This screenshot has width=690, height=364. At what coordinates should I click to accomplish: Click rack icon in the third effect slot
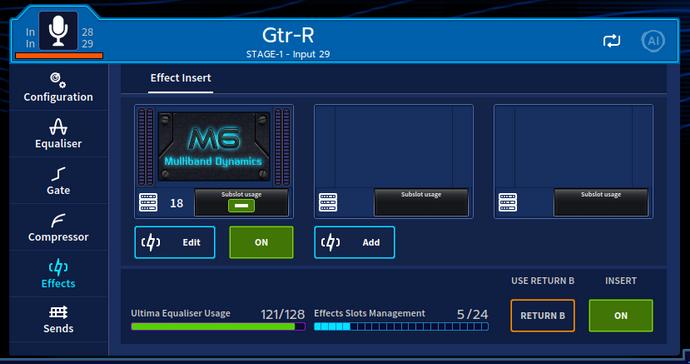[x=507, y=202]
